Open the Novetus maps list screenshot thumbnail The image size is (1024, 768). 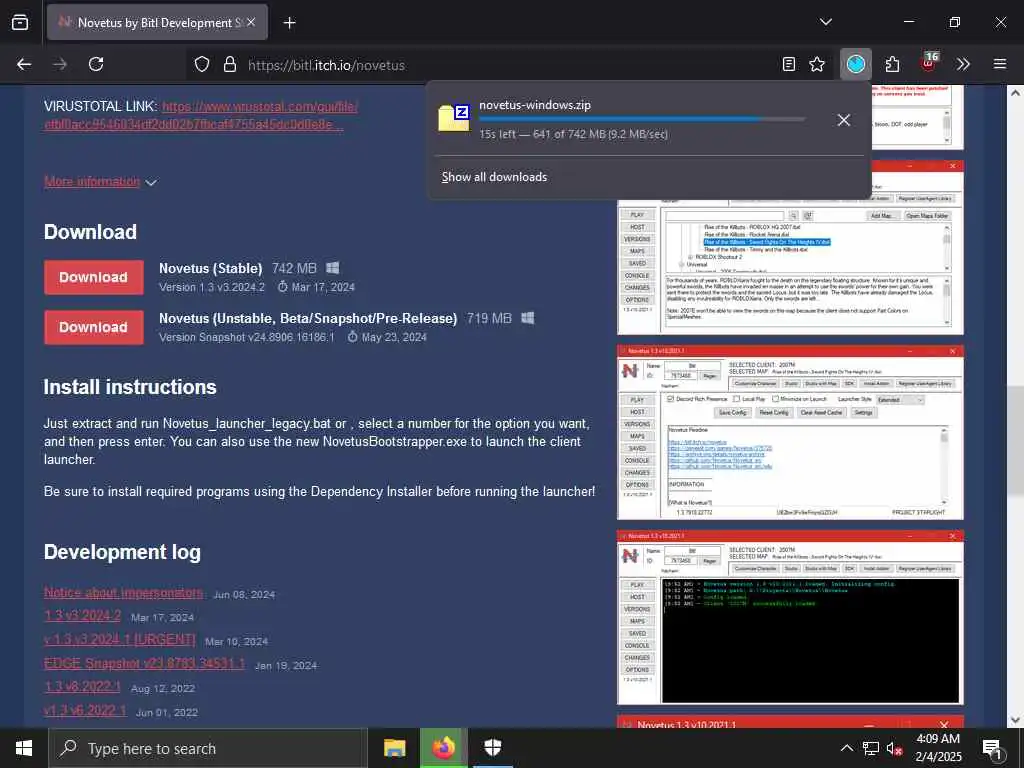click(790, 248)
